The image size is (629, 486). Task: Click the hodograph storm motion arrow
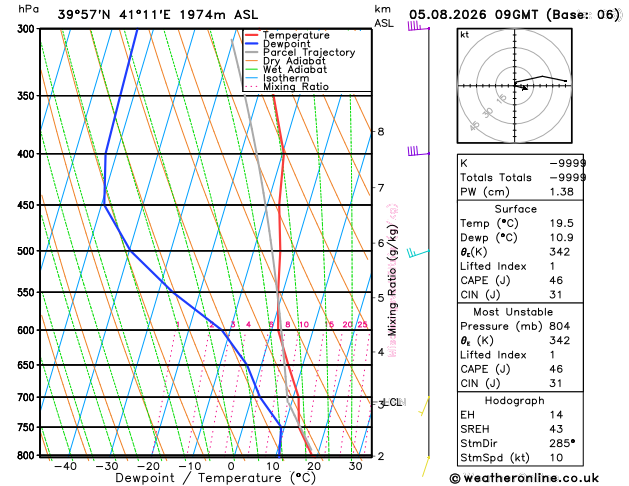pos(521,87)
